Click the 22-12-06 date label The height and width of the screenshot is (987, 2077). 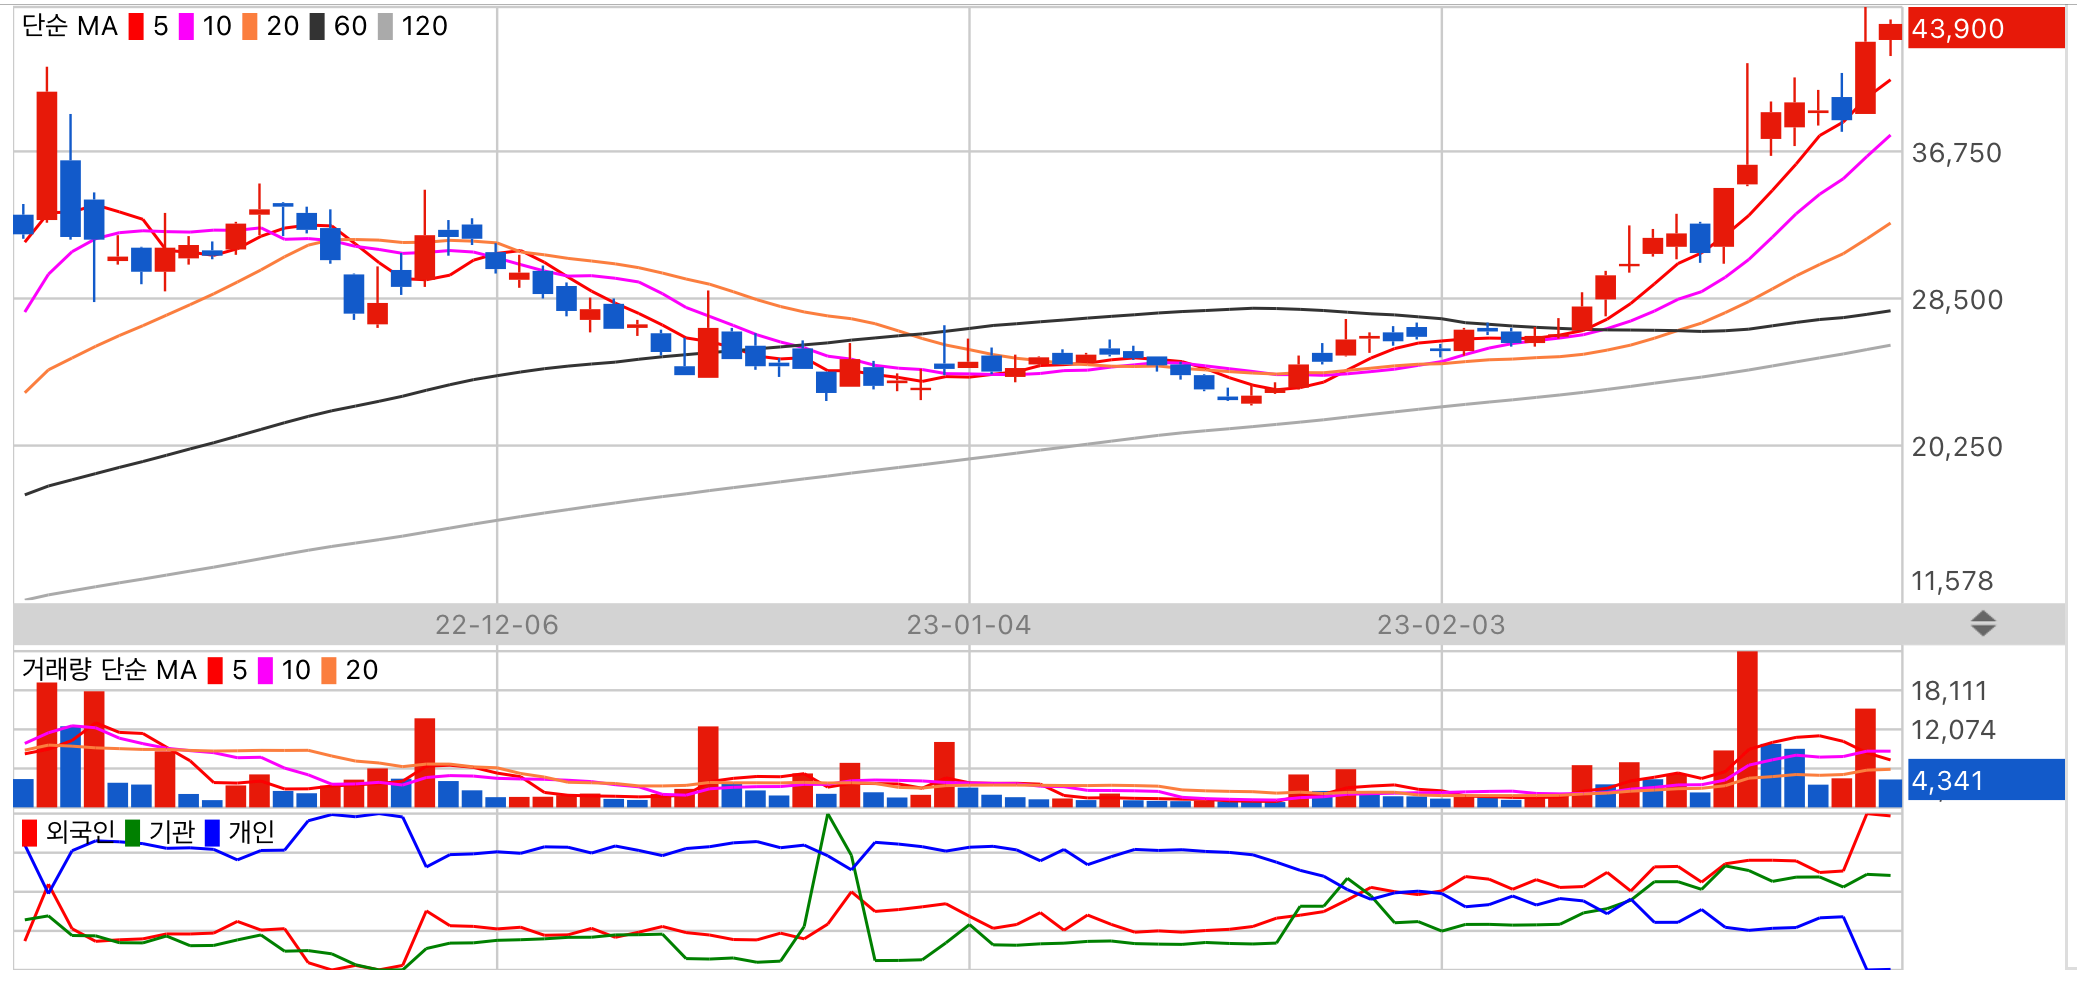pyautogui.click(x=497, y=625)
